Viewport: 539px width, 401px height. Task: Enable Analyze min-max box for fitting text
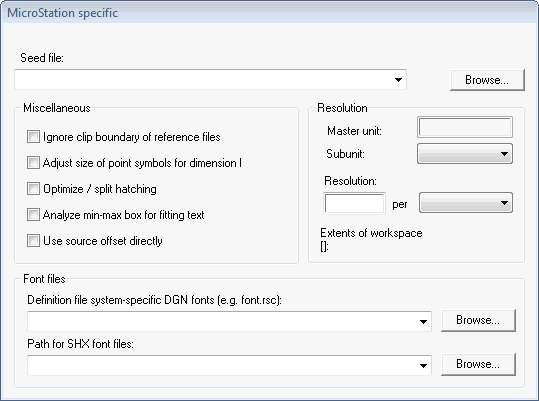click(33, 215)
